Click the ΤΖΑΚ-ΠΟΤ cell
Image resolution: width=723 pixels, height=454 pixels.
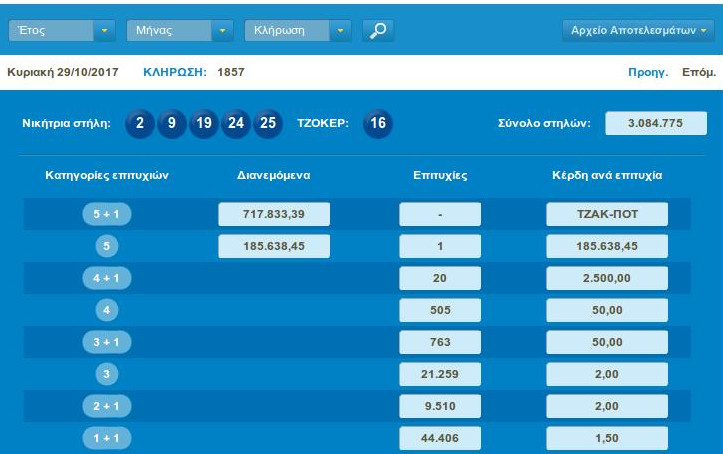click(607, 214)
